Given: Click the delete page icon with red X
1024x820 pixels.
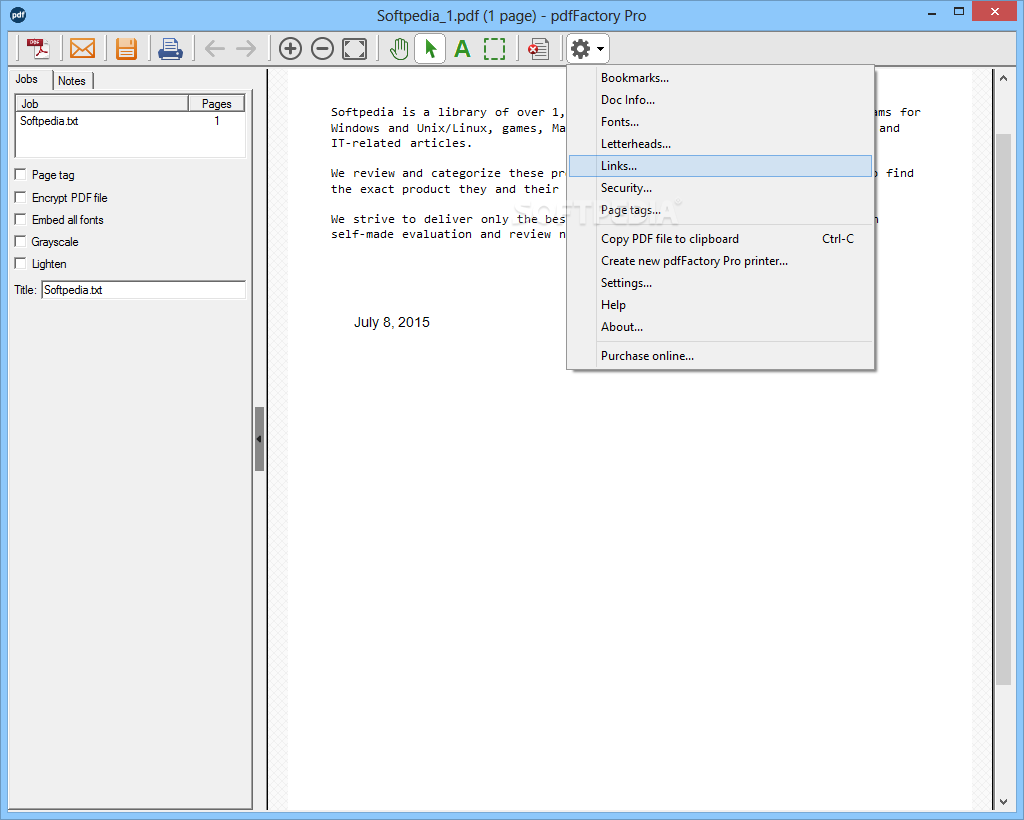Looking at the screenshot, I should pos(538,48).
